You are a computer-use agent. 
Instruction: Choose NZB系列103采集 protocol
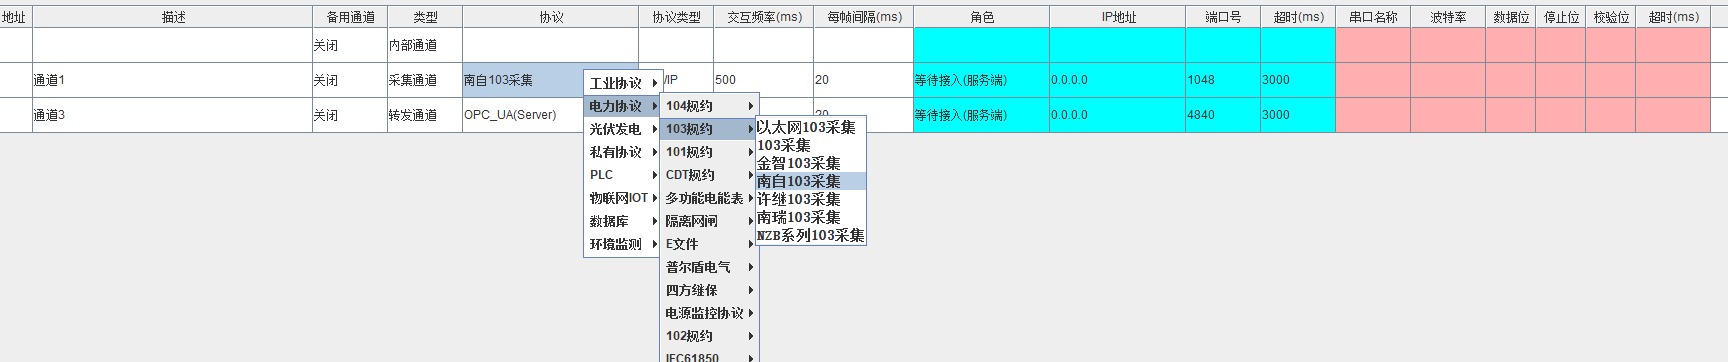pyautogui.click(x=810, y=235)
